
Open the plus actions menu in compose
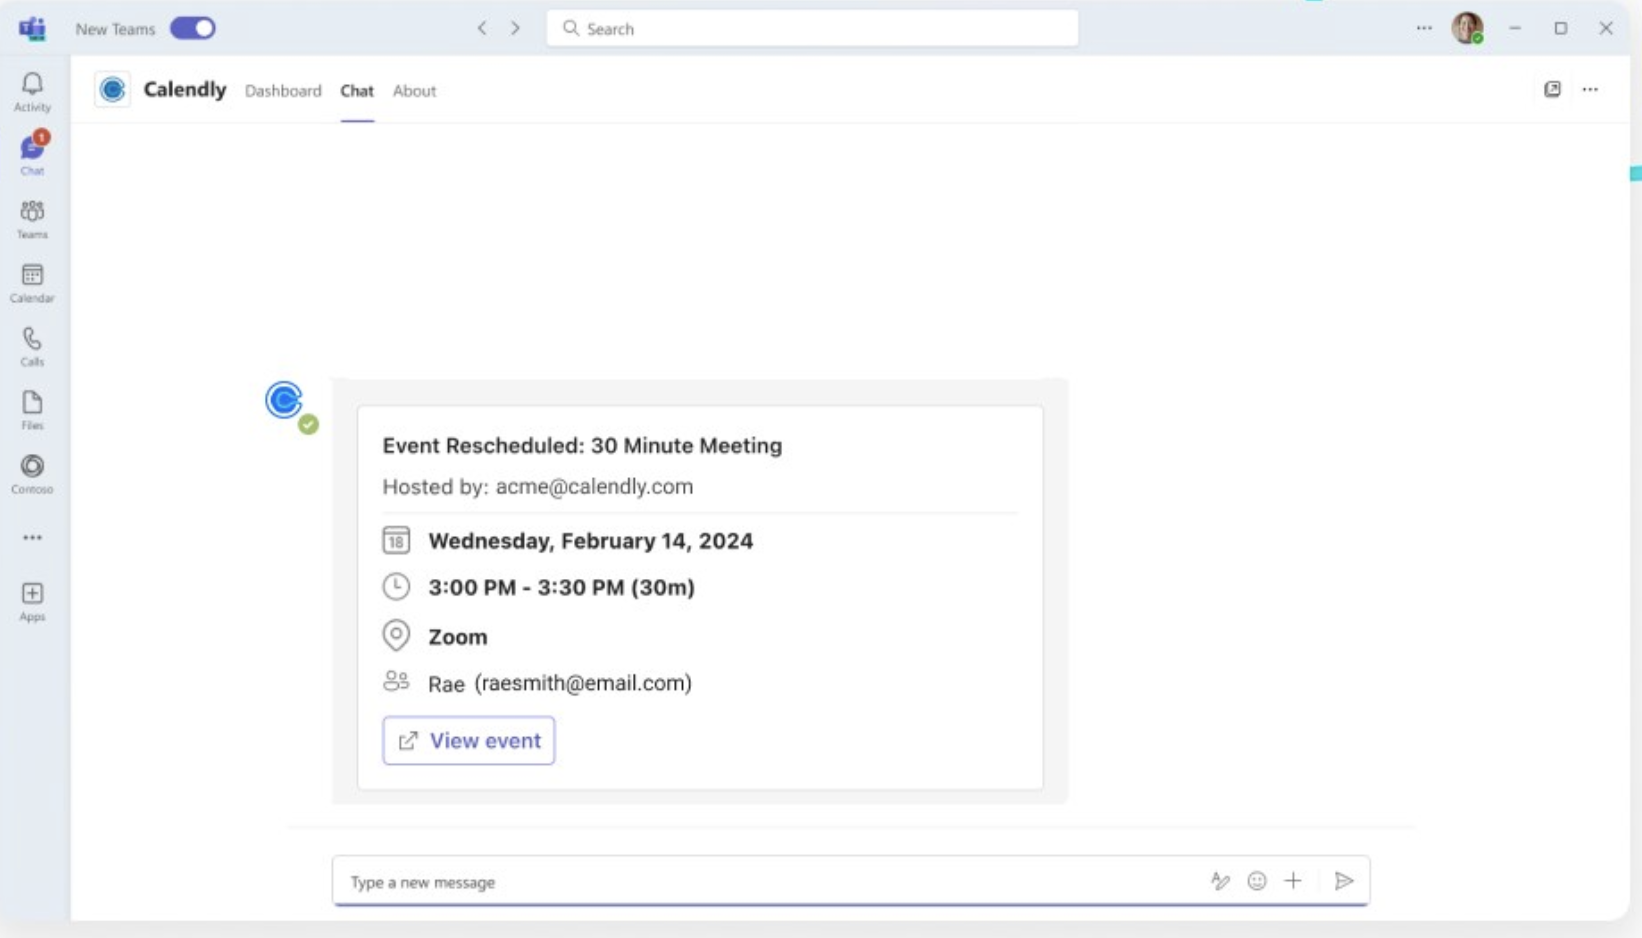click(1293, 881)
